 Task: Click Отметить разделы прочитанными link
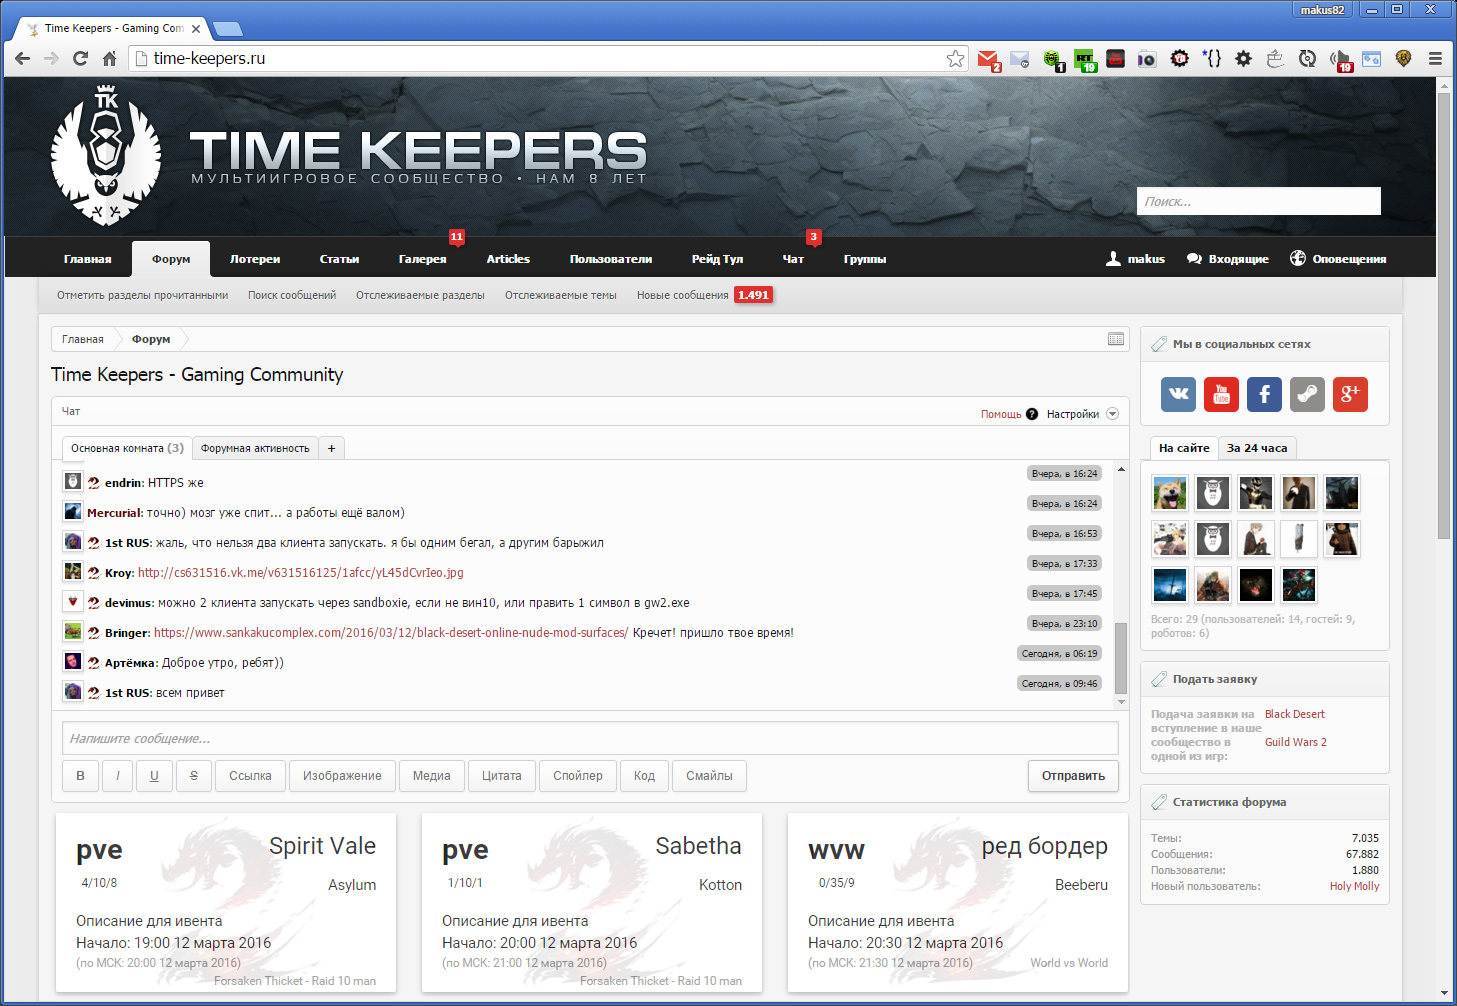(x=142, y=295)
